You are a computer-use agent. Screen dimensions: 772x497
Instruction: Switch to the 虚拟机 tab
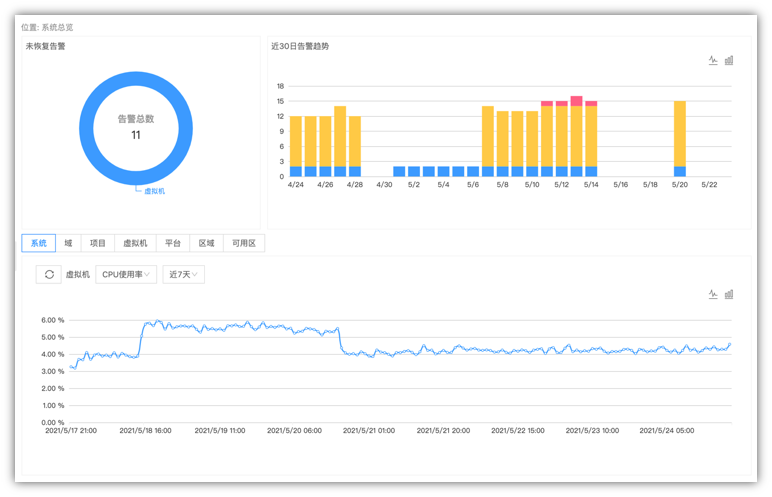(135, 243)
